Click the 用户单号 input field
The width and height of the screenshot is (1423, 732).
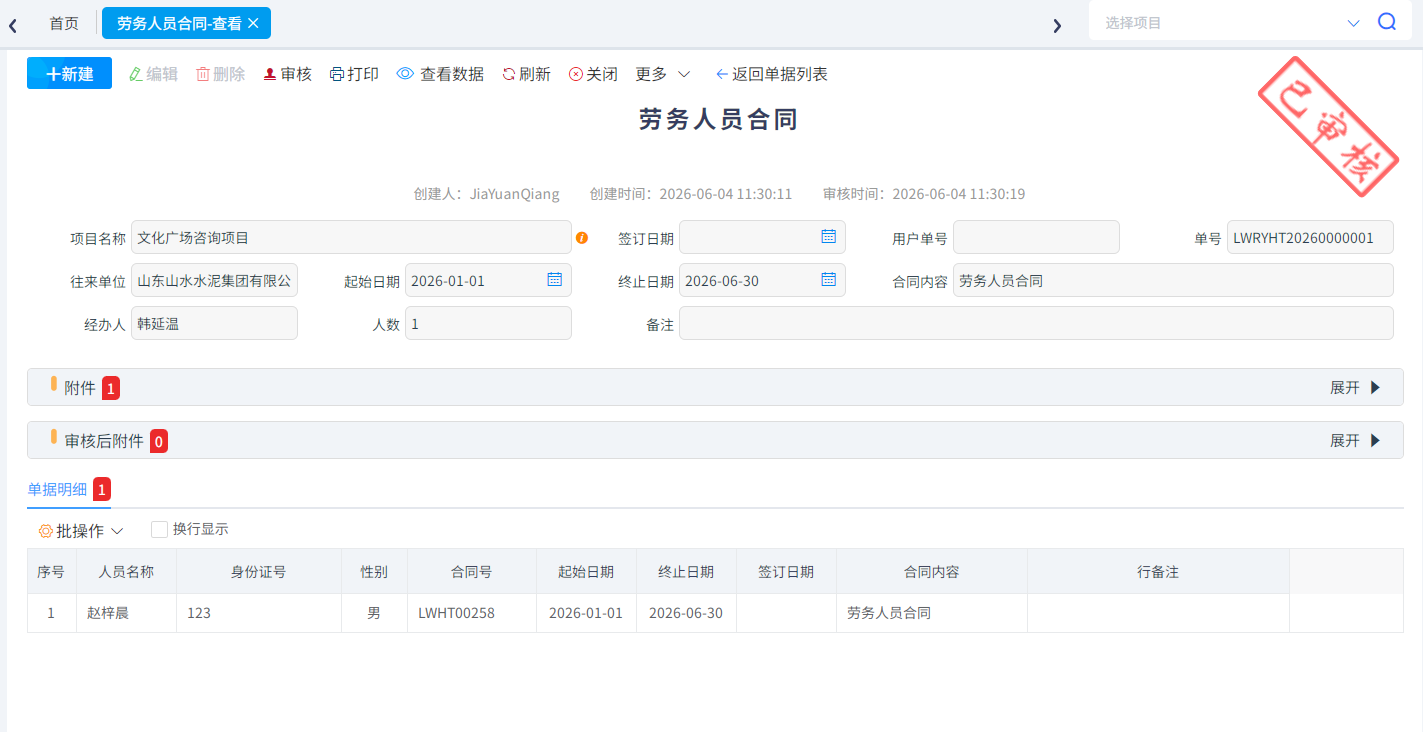click(x=1036, y=238)
